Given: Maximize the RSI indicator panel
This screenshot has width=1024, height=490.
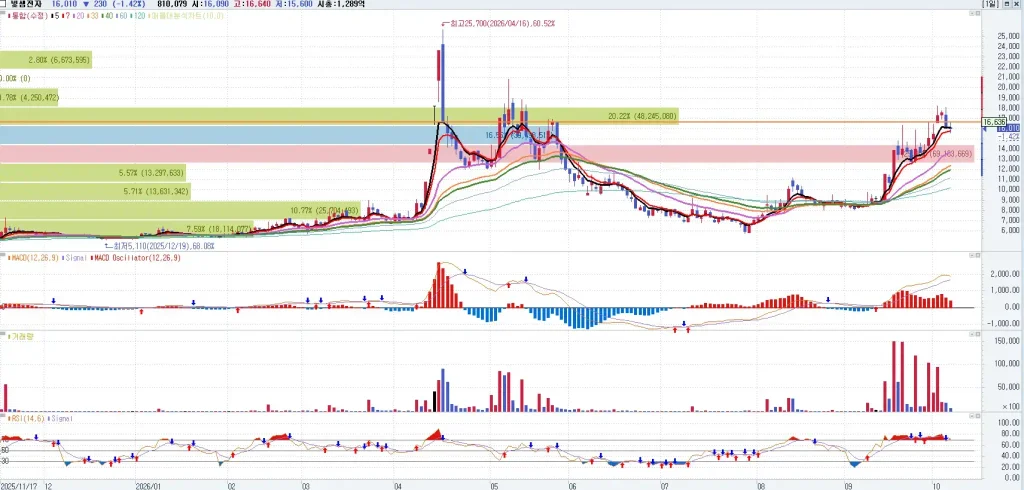Looking at the screenshot, I should [978, 416].
